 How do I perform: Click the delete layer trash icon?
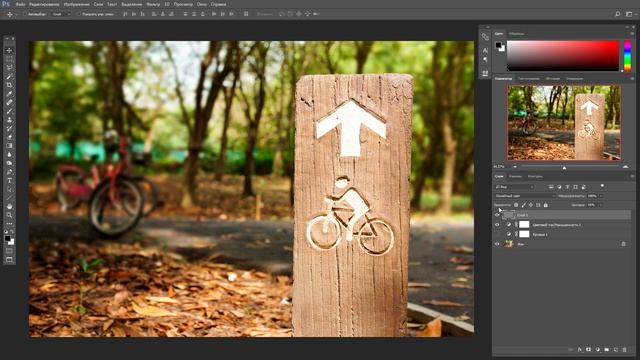click(624, 350)
